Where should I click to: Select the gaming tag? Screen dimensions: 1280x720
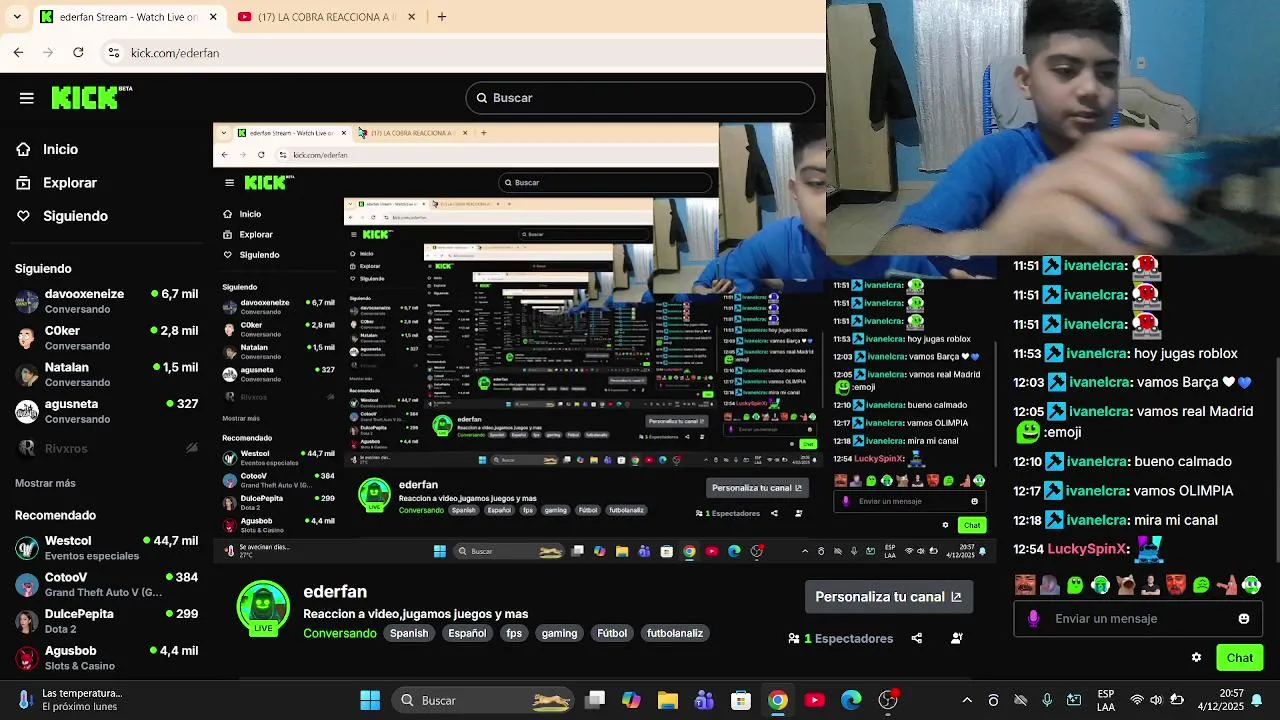pos(559,633)
